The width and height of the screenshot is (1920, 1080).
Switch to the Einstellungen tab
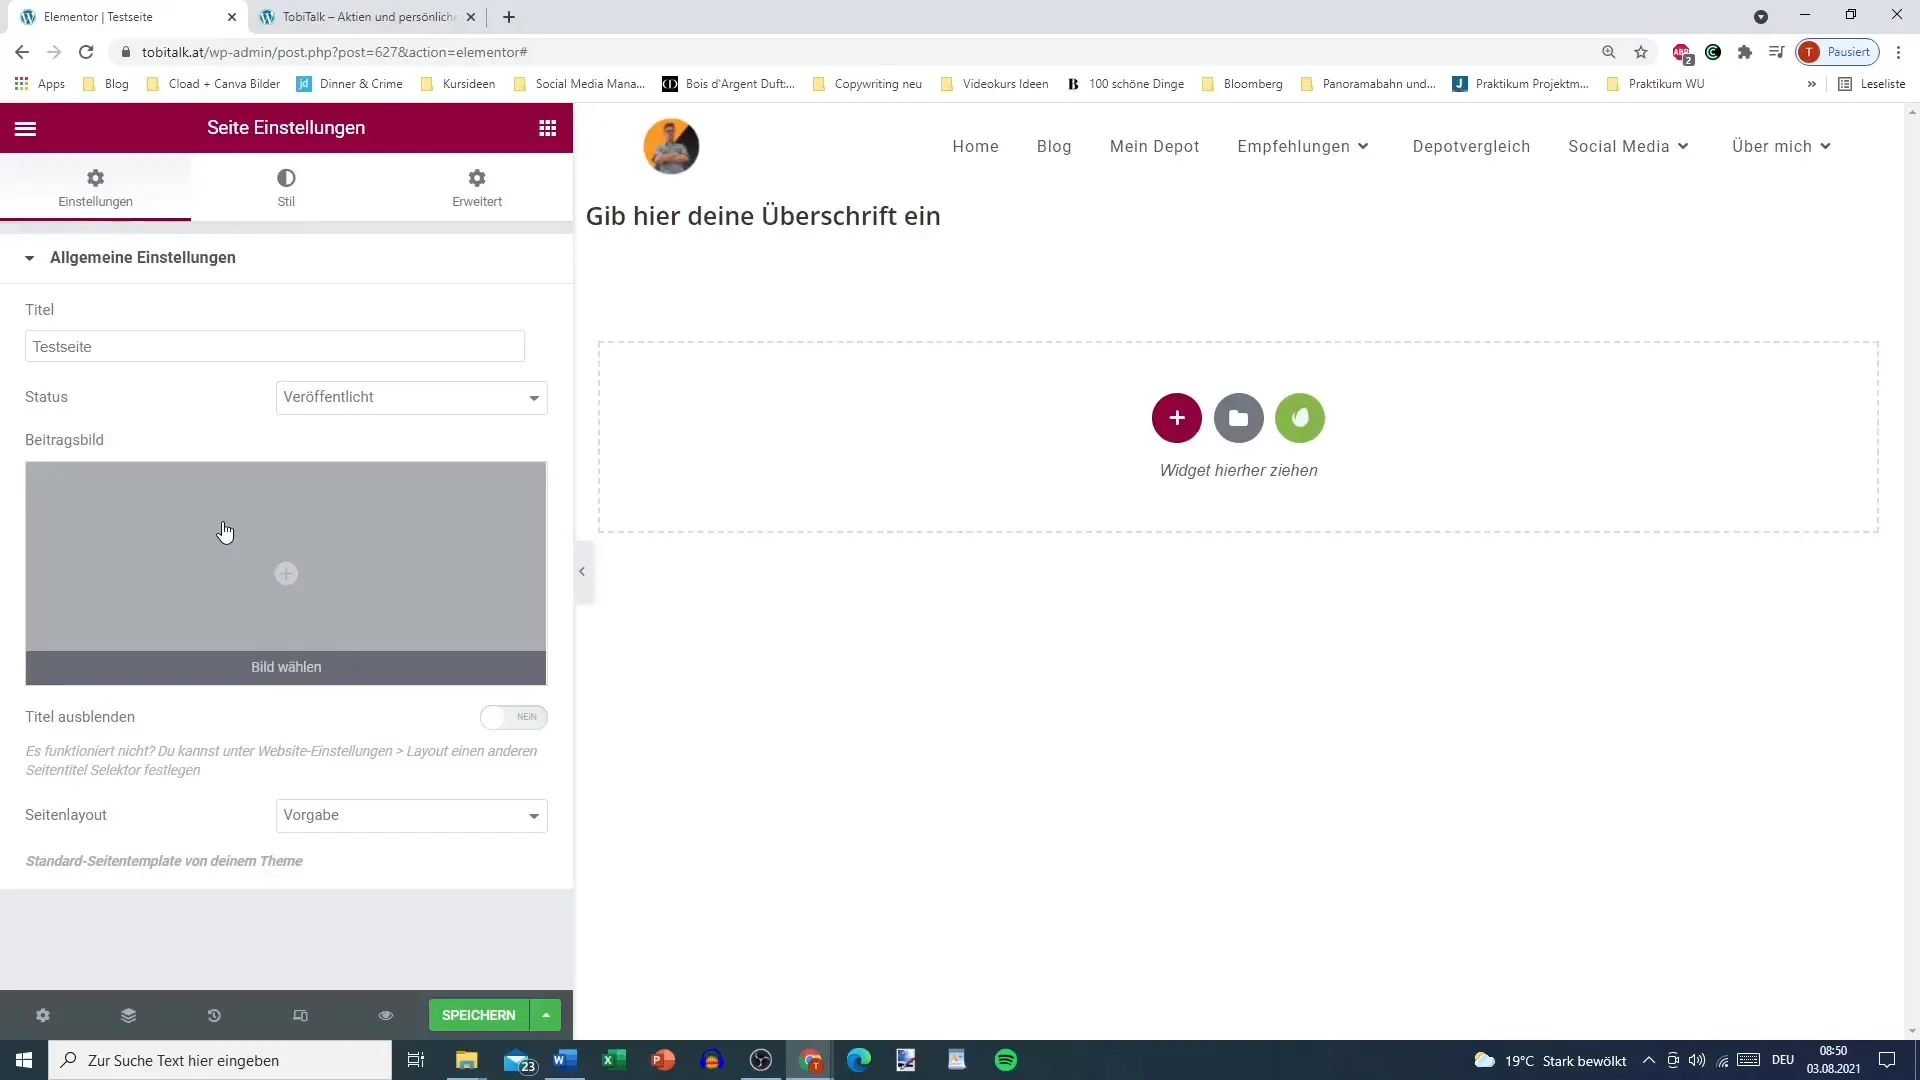[95, 188]
